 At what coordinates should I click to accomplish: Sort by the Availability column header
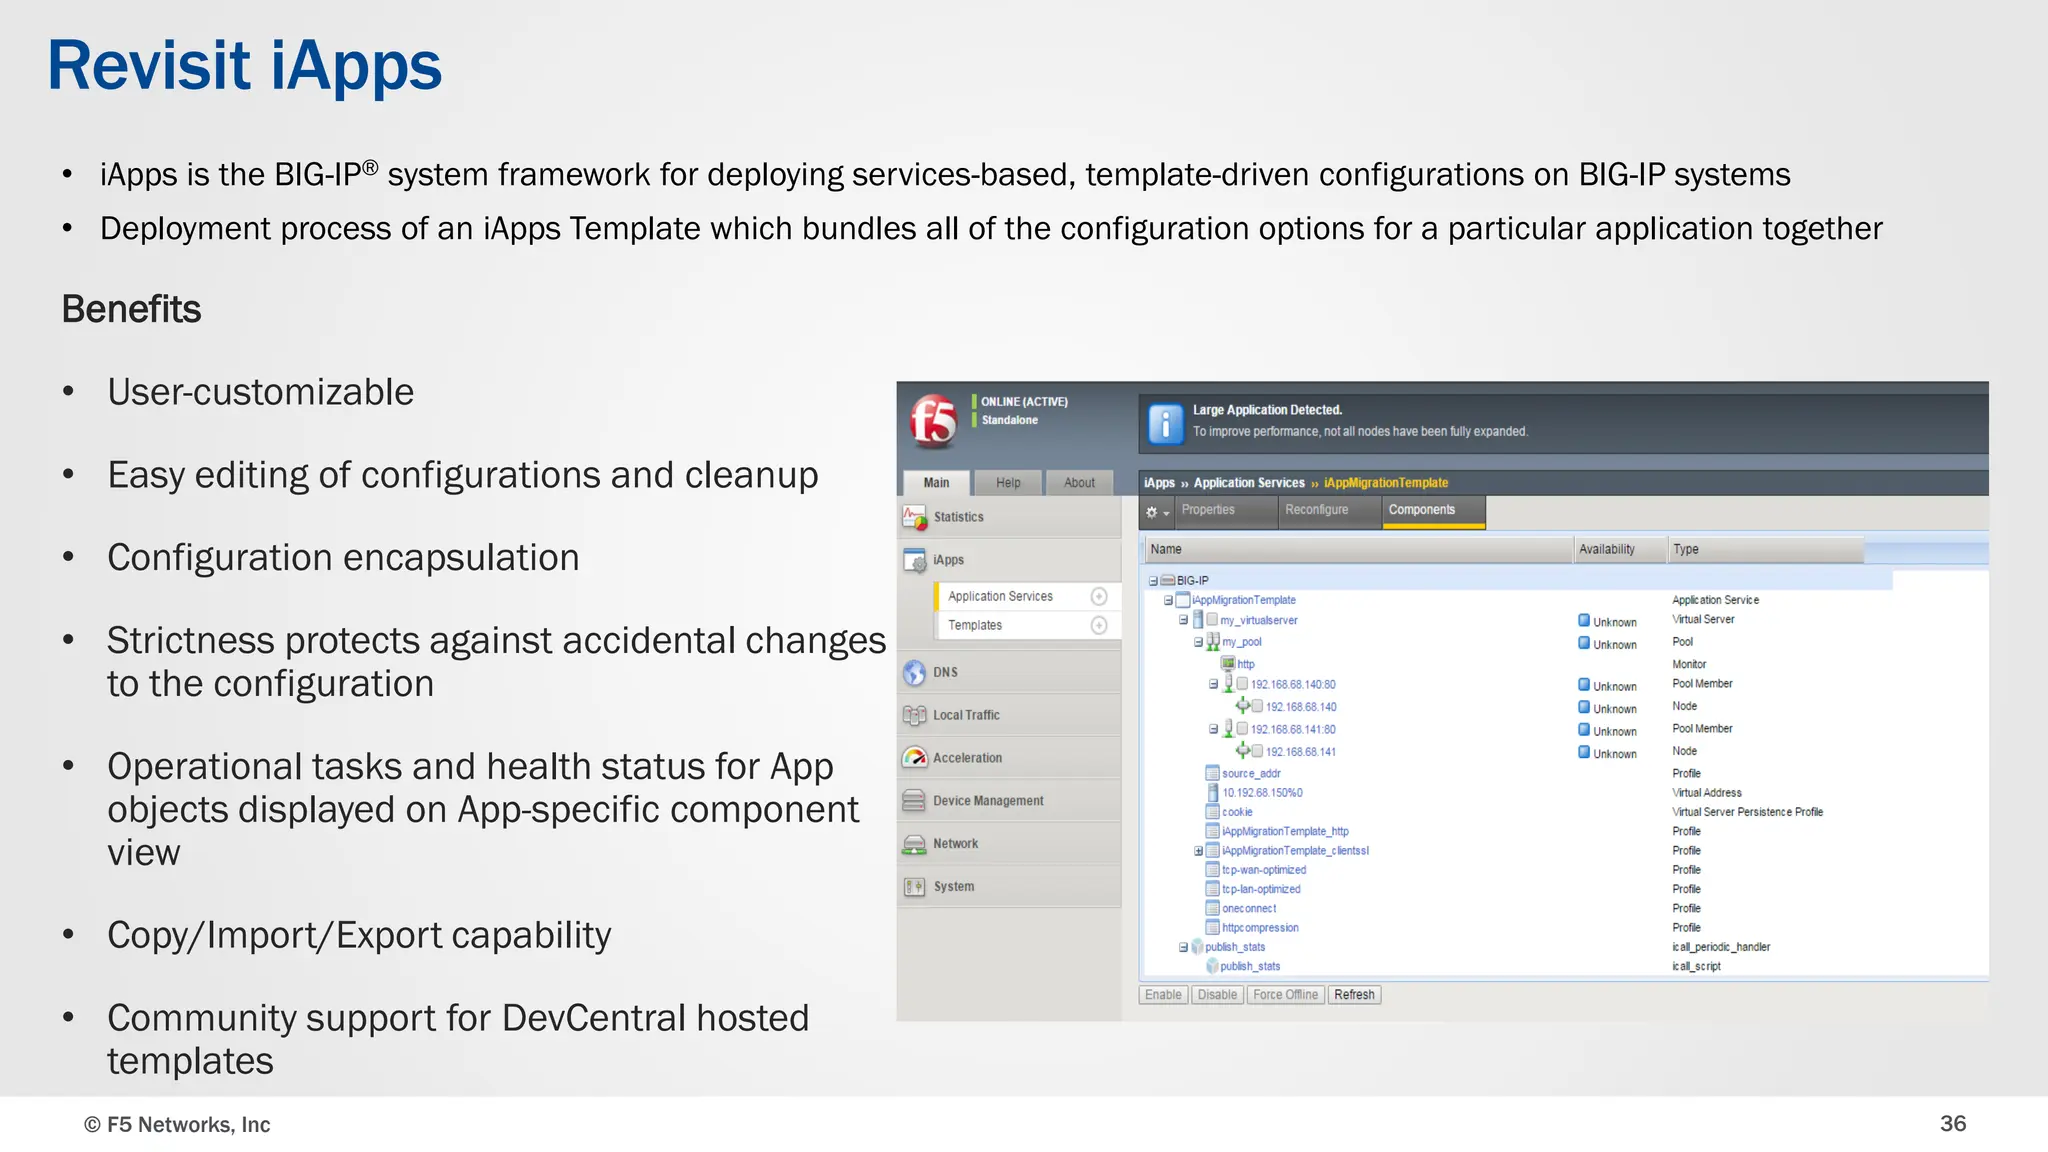coord(1620,549)
